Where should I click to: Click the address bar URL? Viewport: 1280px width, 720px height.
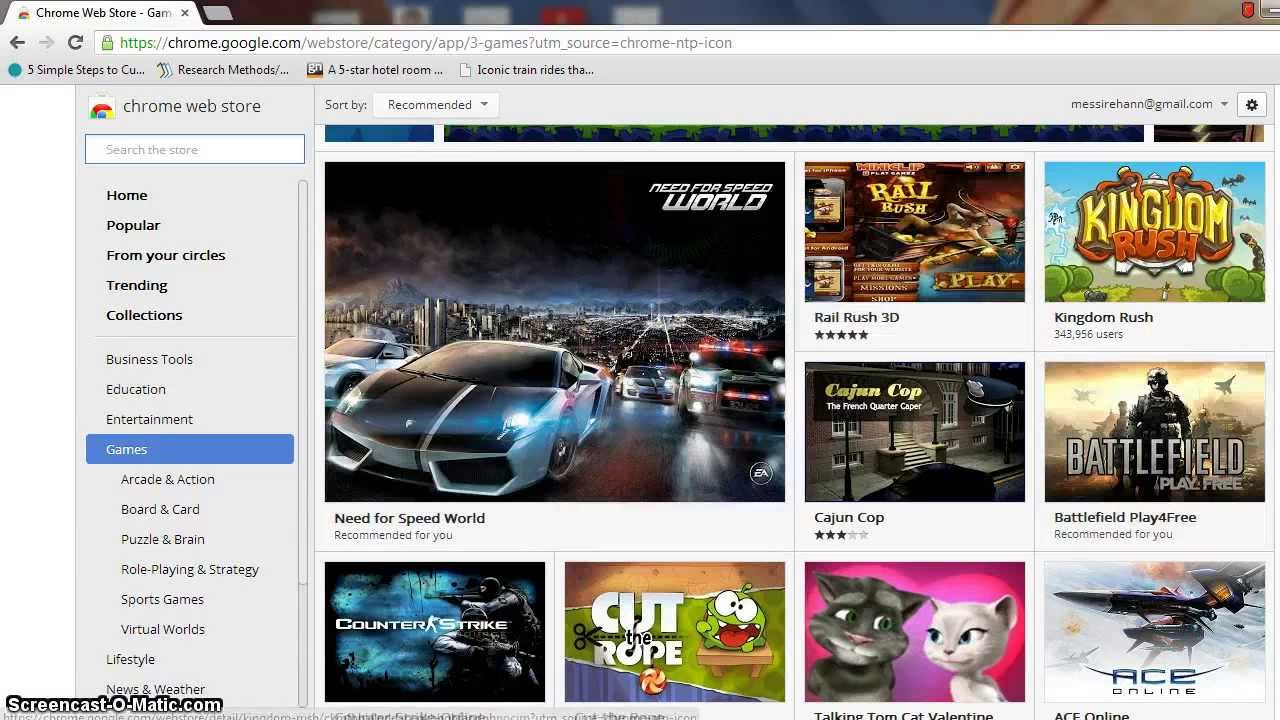click(426, 43)
